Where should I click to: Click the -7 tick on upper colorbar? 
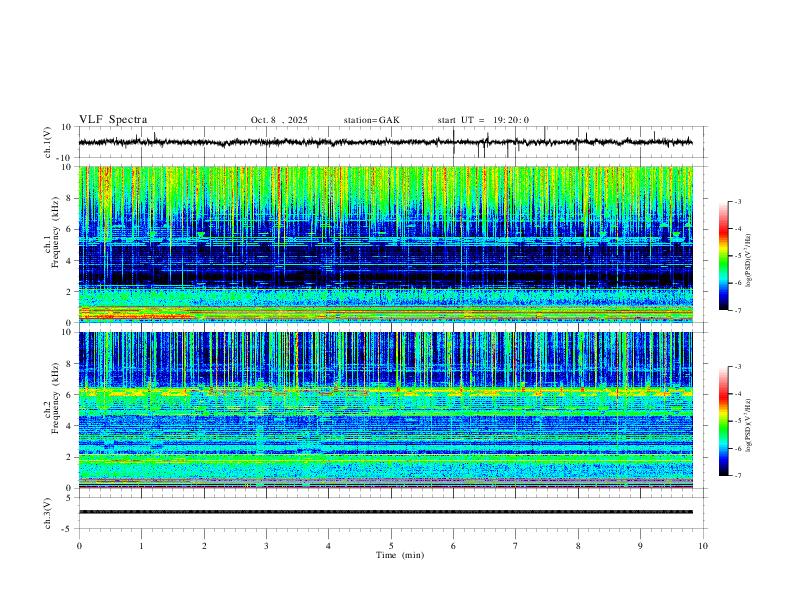click(x=737, y=311)
